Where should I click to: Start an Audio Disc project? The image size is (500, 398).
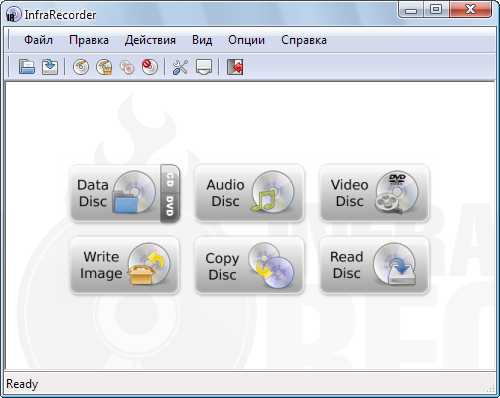pos(249,193)
